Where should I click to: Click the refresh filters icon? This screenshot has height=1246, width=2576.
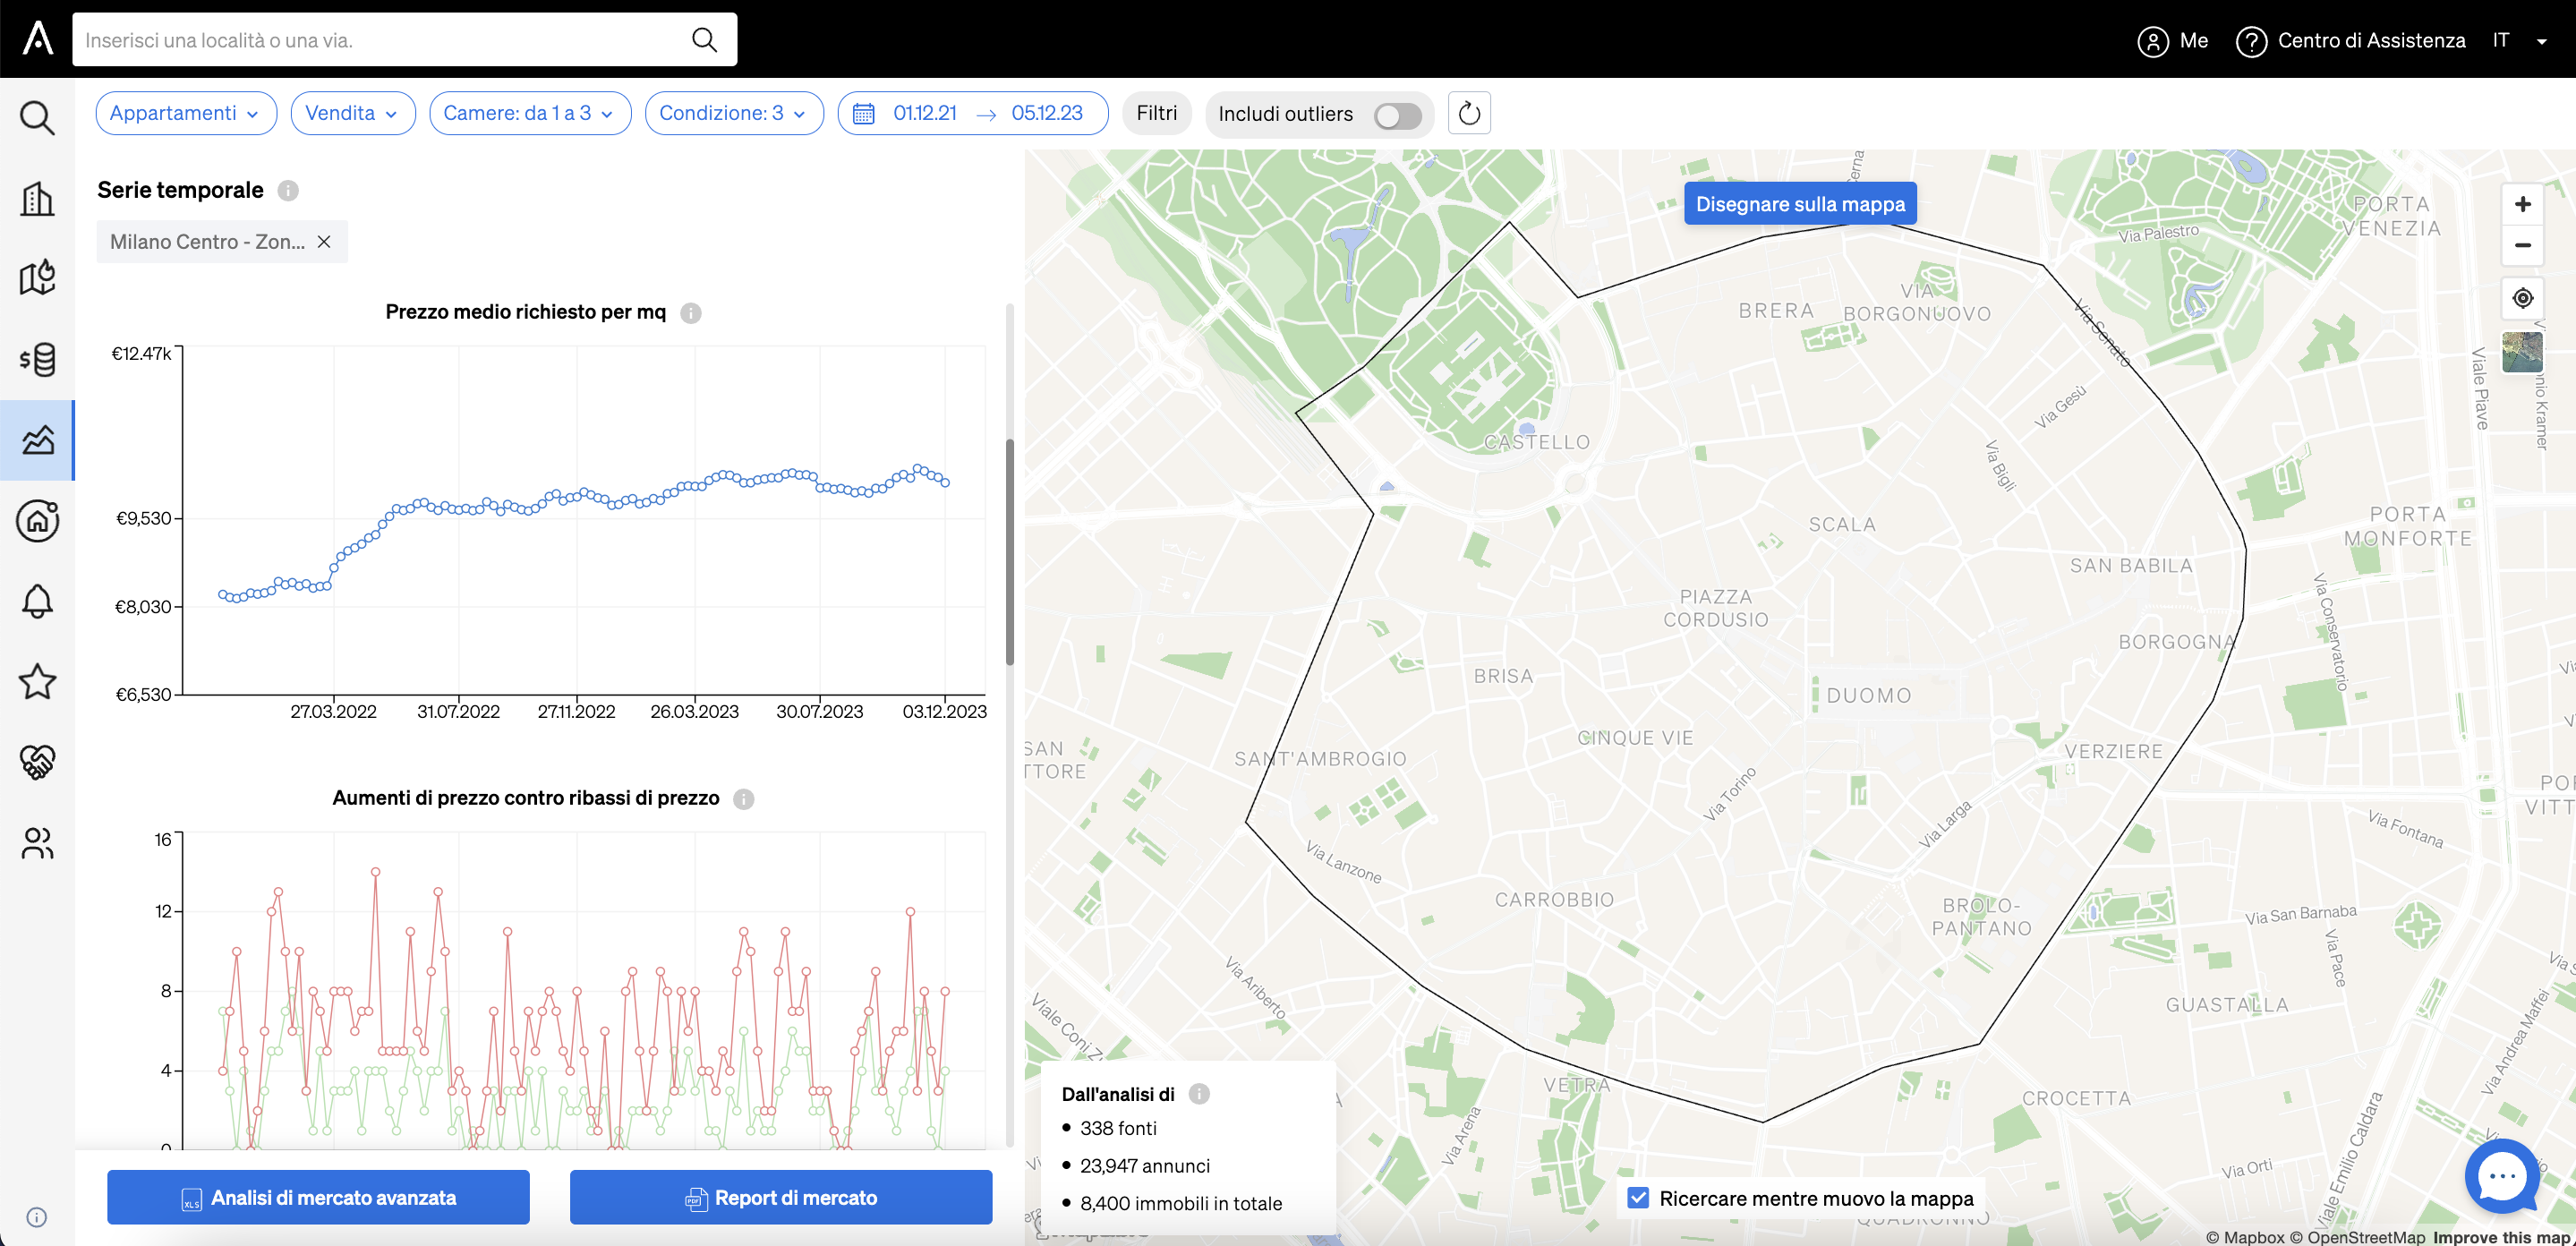[1469, 113]
